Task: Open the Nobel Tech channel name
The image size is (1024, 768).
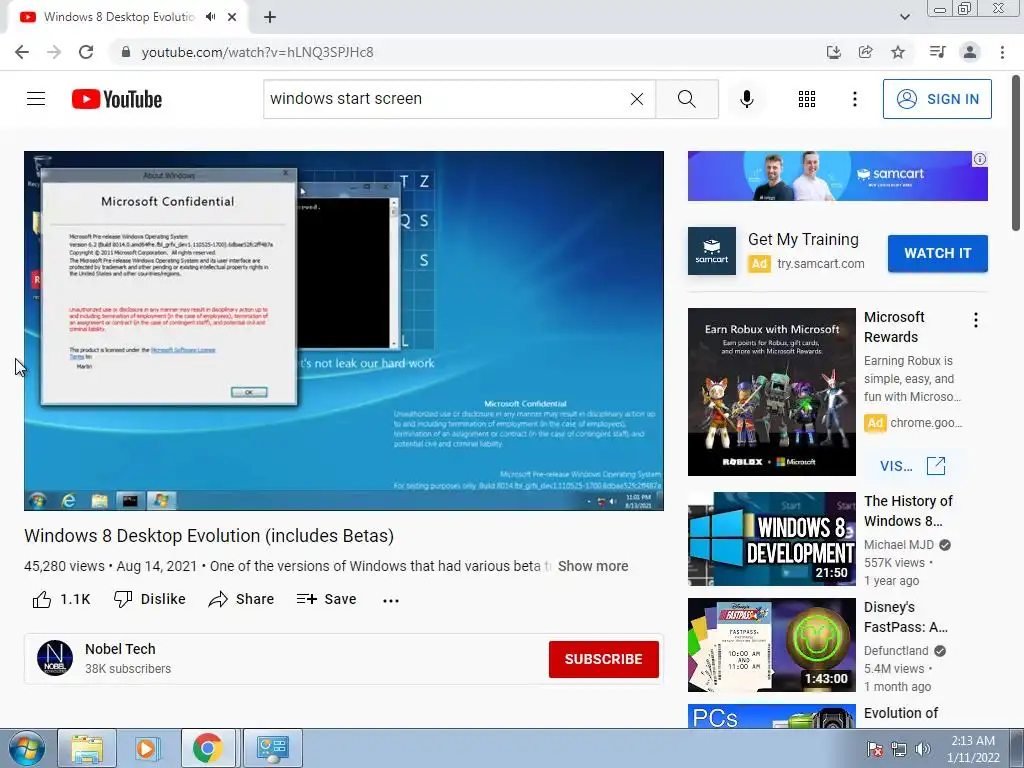Action: 120,649
